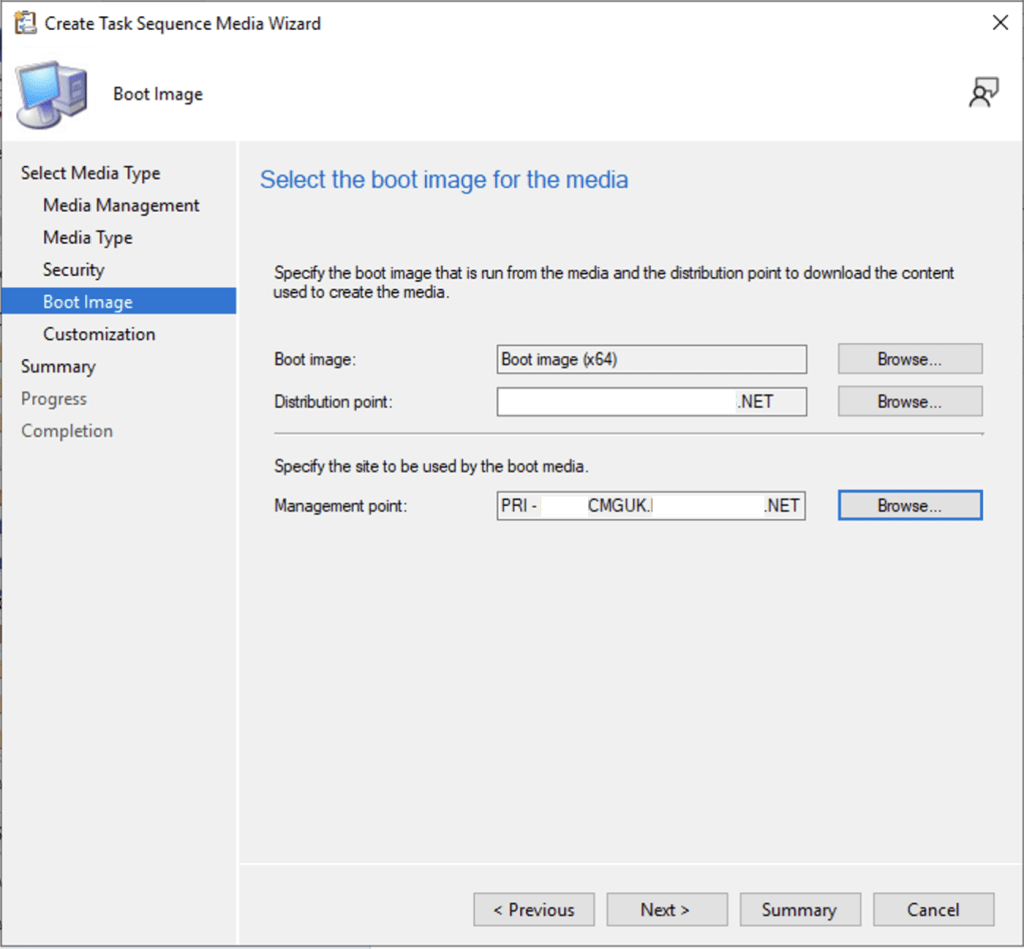Screen dimensions: 1024x949
Task: Browse for a boot image
Action: [x=909, y=359]
